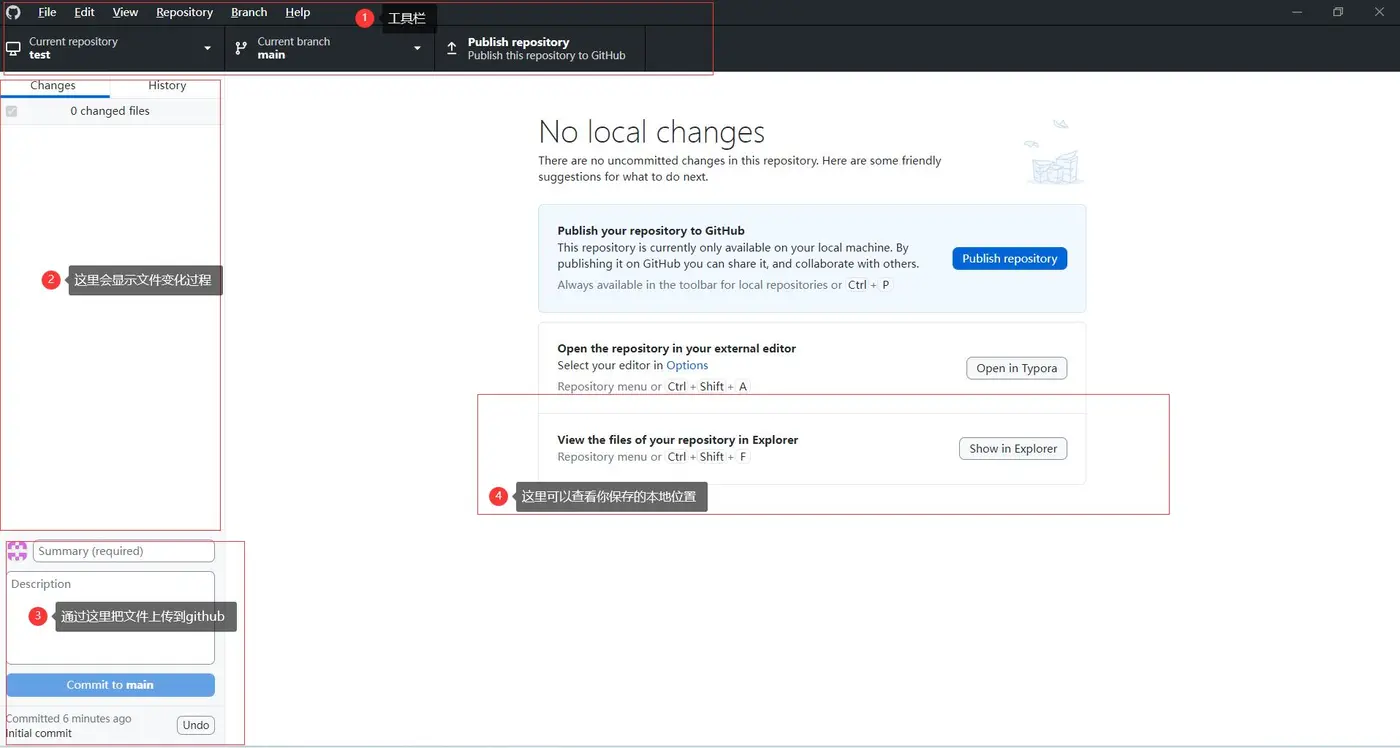Screen dimensions: 1400x748
Task: Open the Help menu
Action: (x=297, y=12)
